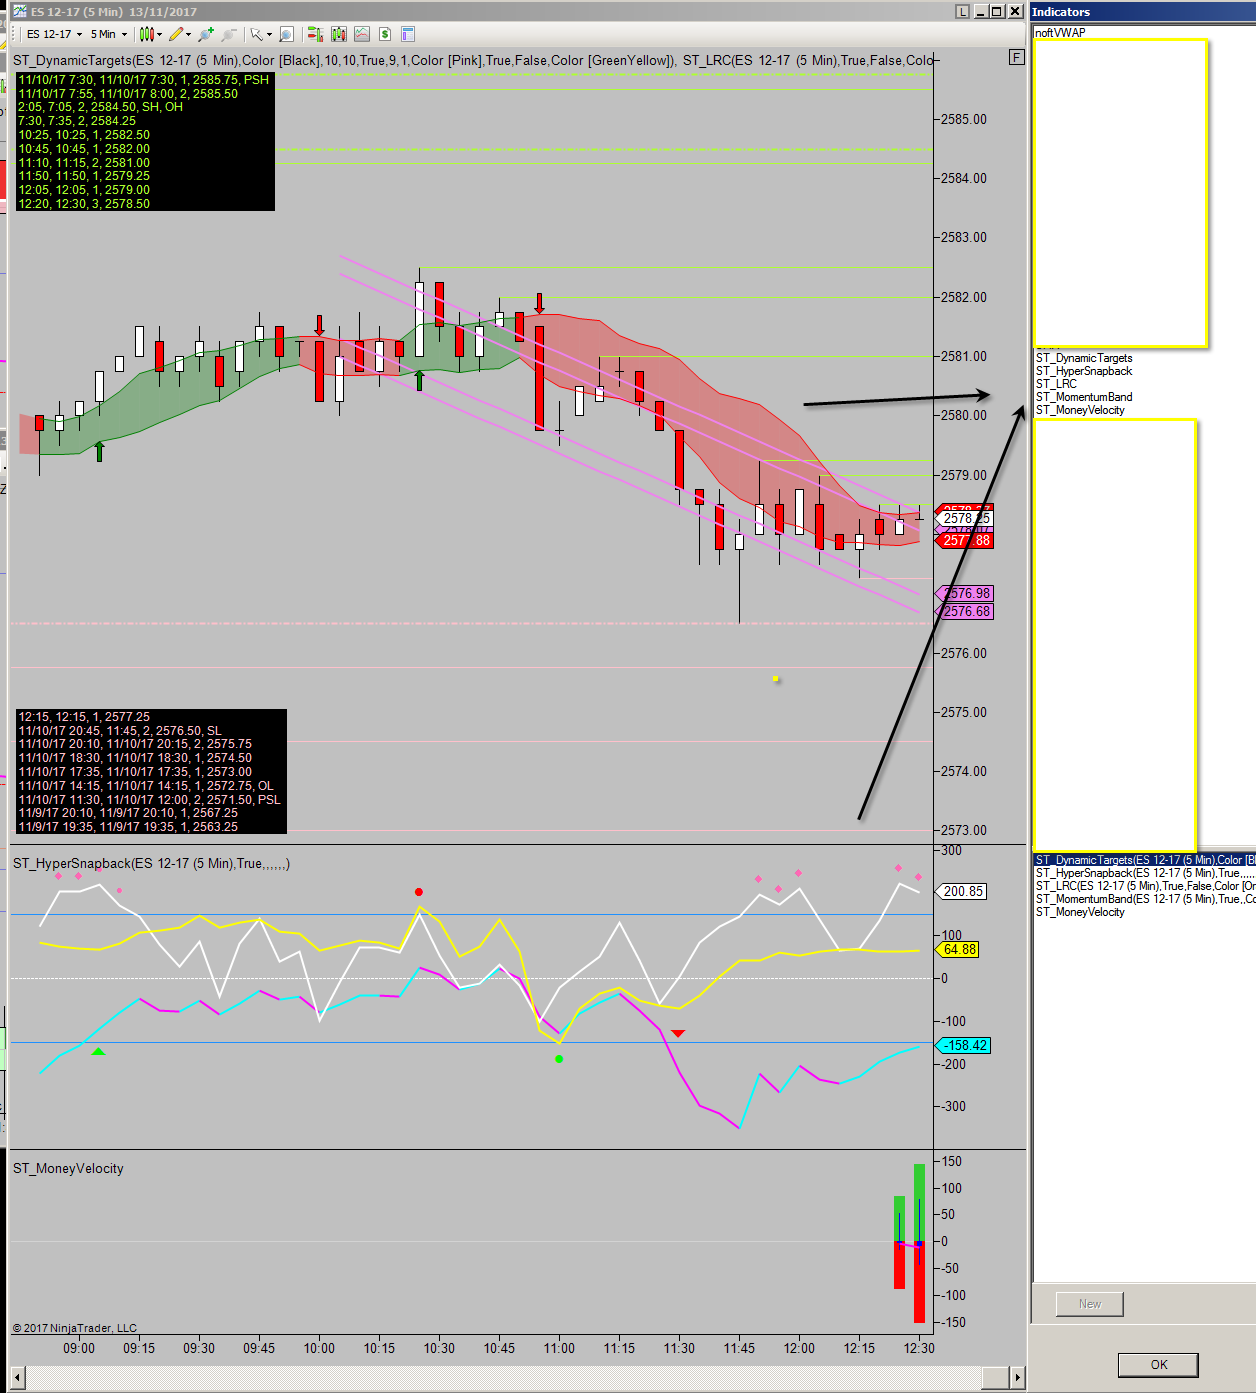Select noftVWAP in the indicators list
This screenshot has width=1256, height=1393.
pyautogui.click(x=1060, y=33)
